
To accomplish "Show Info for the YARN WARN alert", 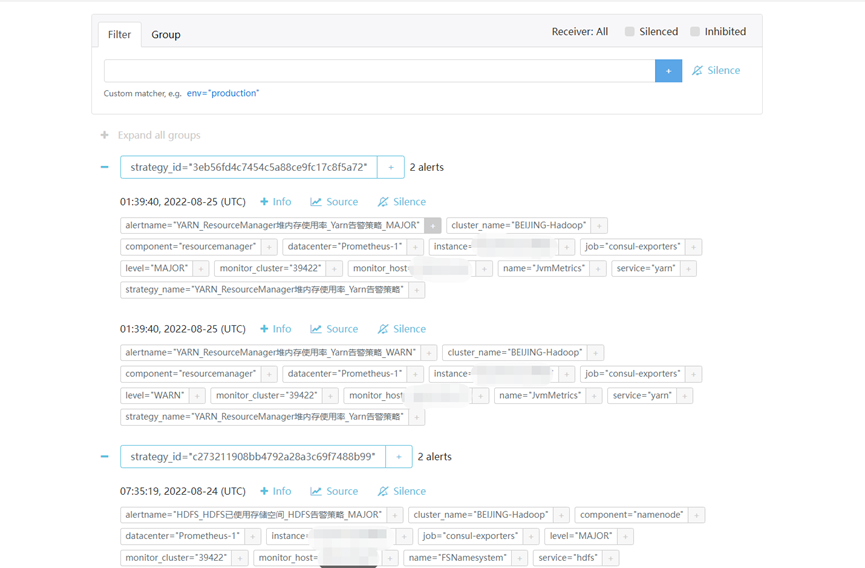I will click(276, 329).
